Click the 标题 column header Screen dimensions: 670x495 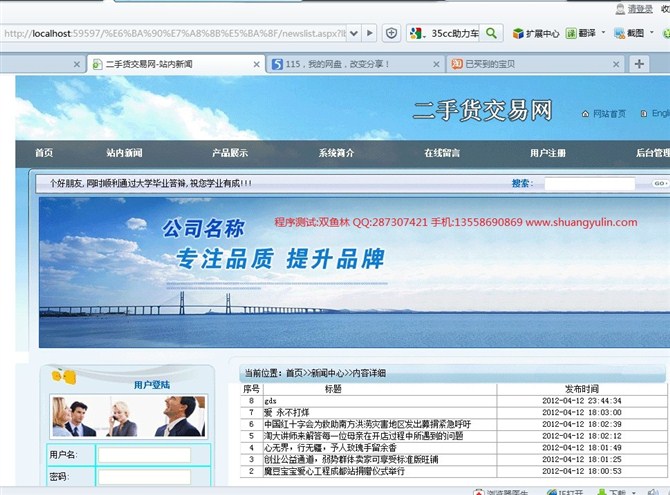click(x=333, y=389)
